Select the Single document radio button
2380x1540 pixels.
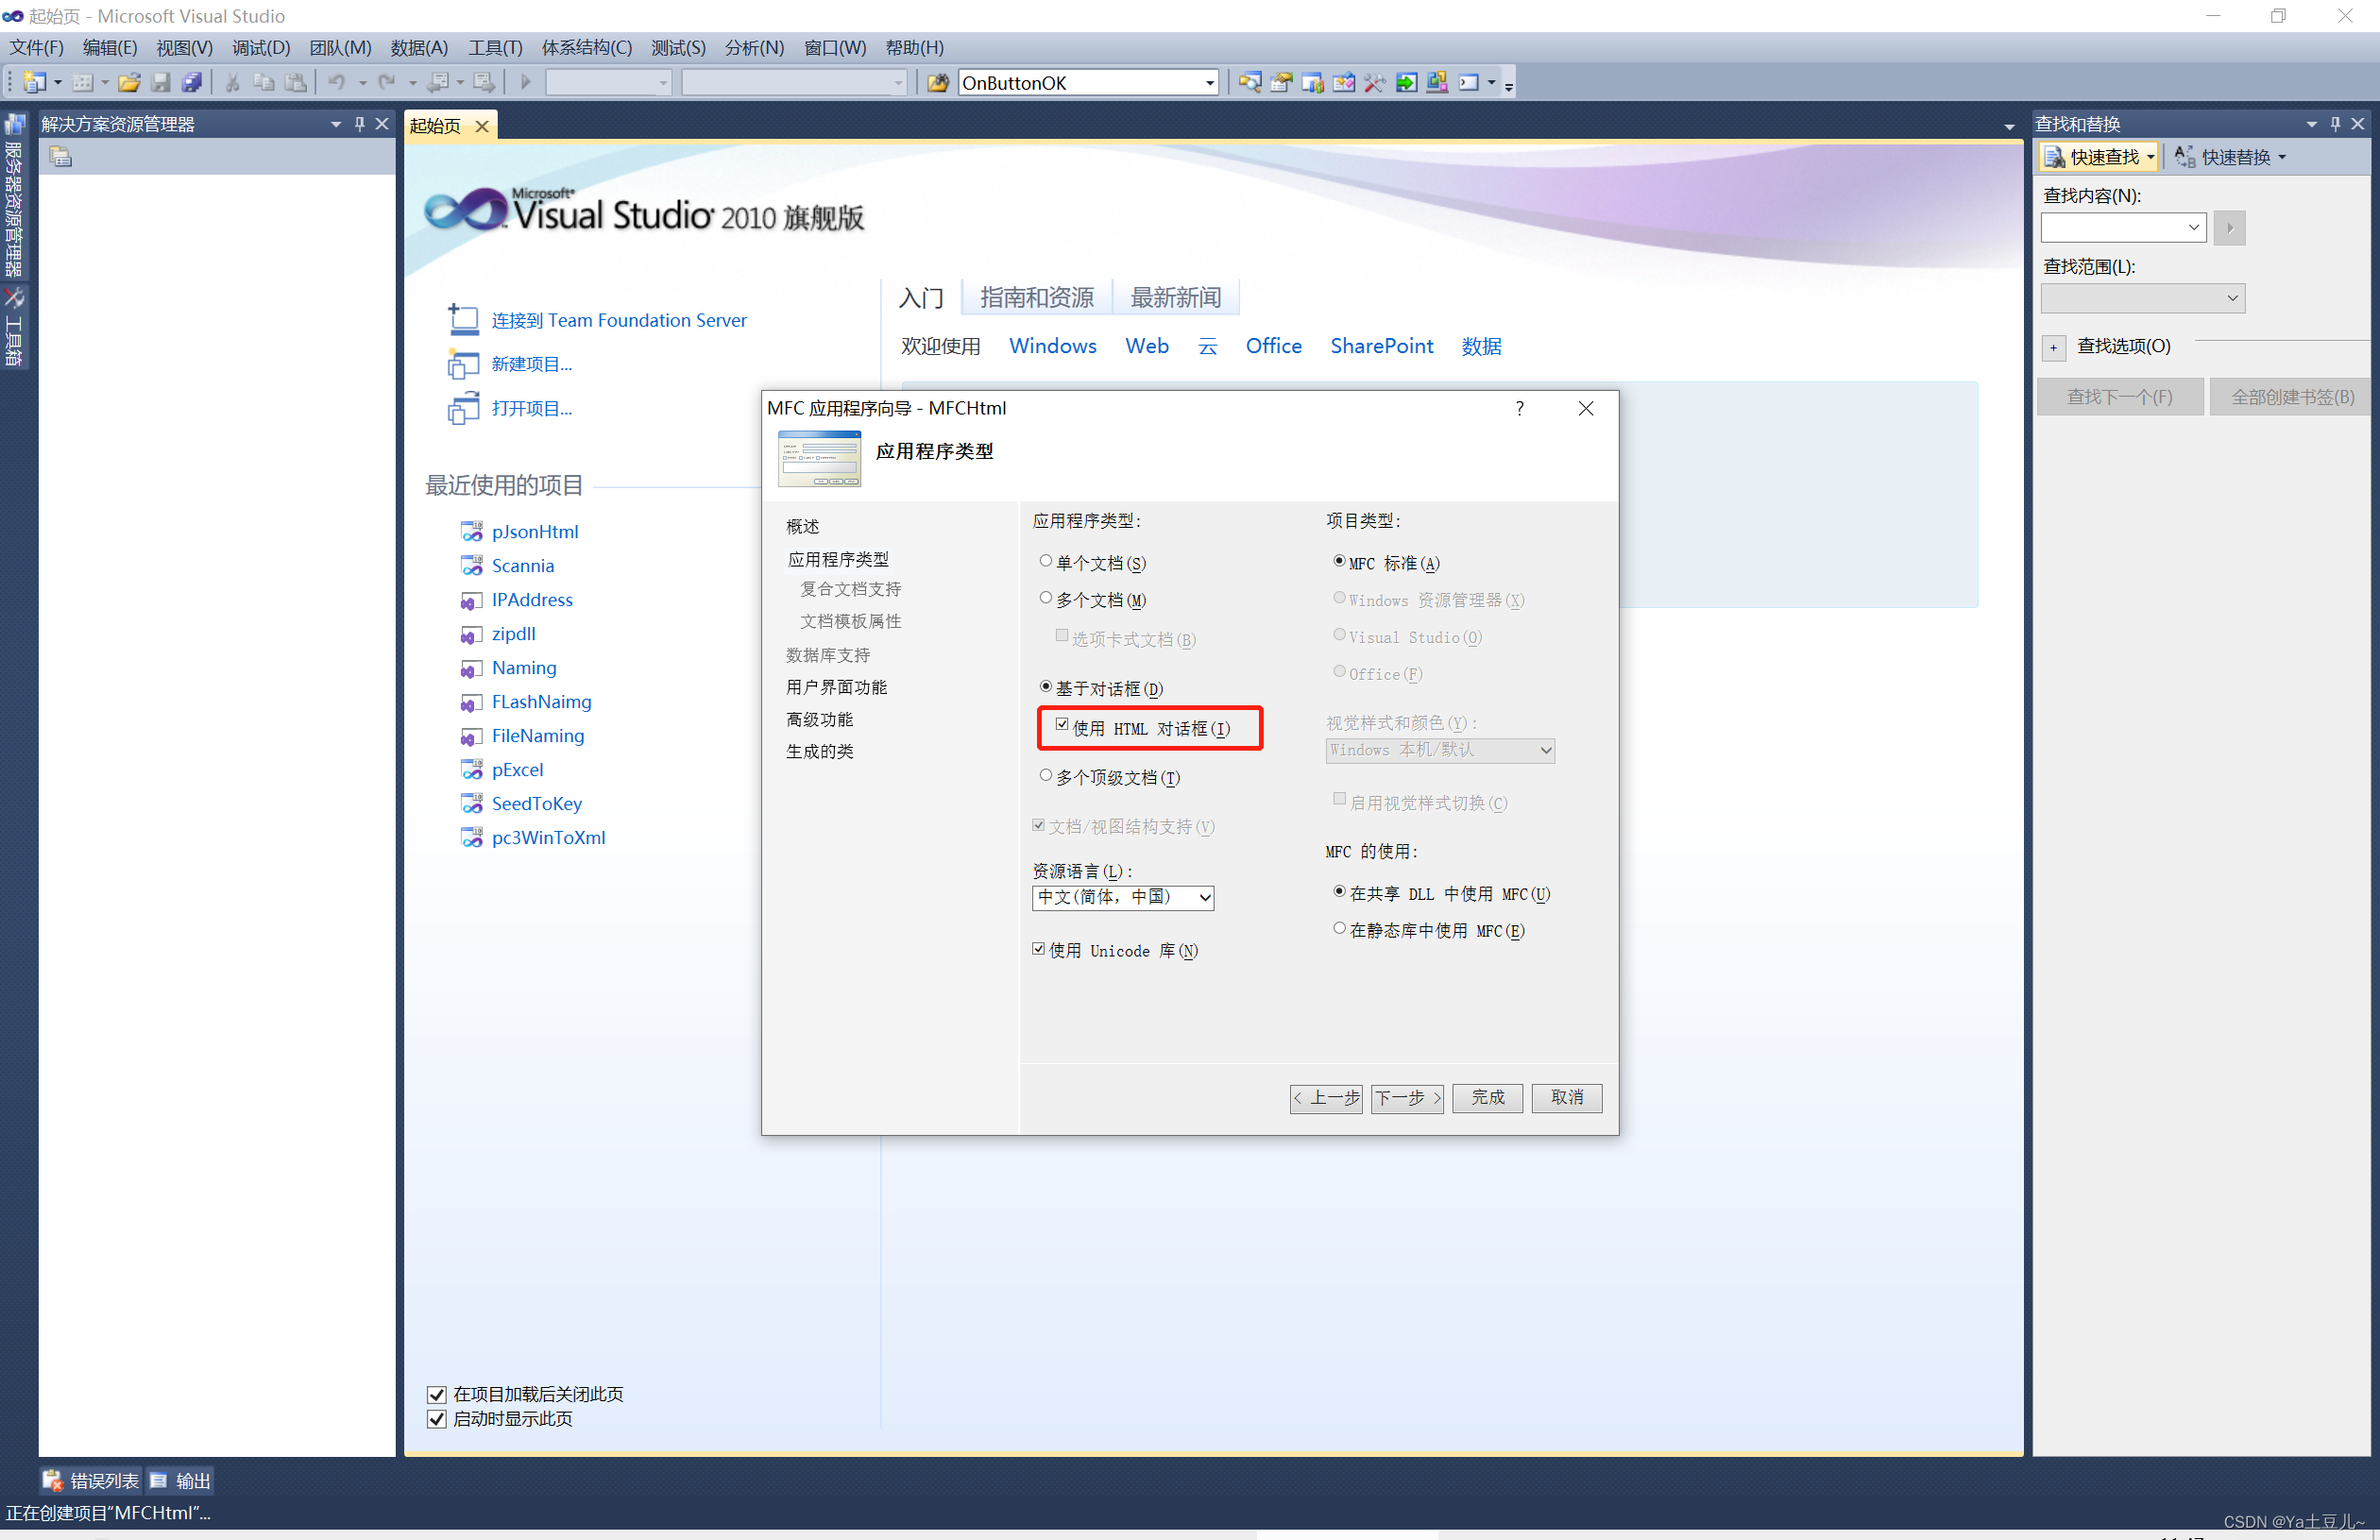pyautogui.click(x=1045, y=562)
